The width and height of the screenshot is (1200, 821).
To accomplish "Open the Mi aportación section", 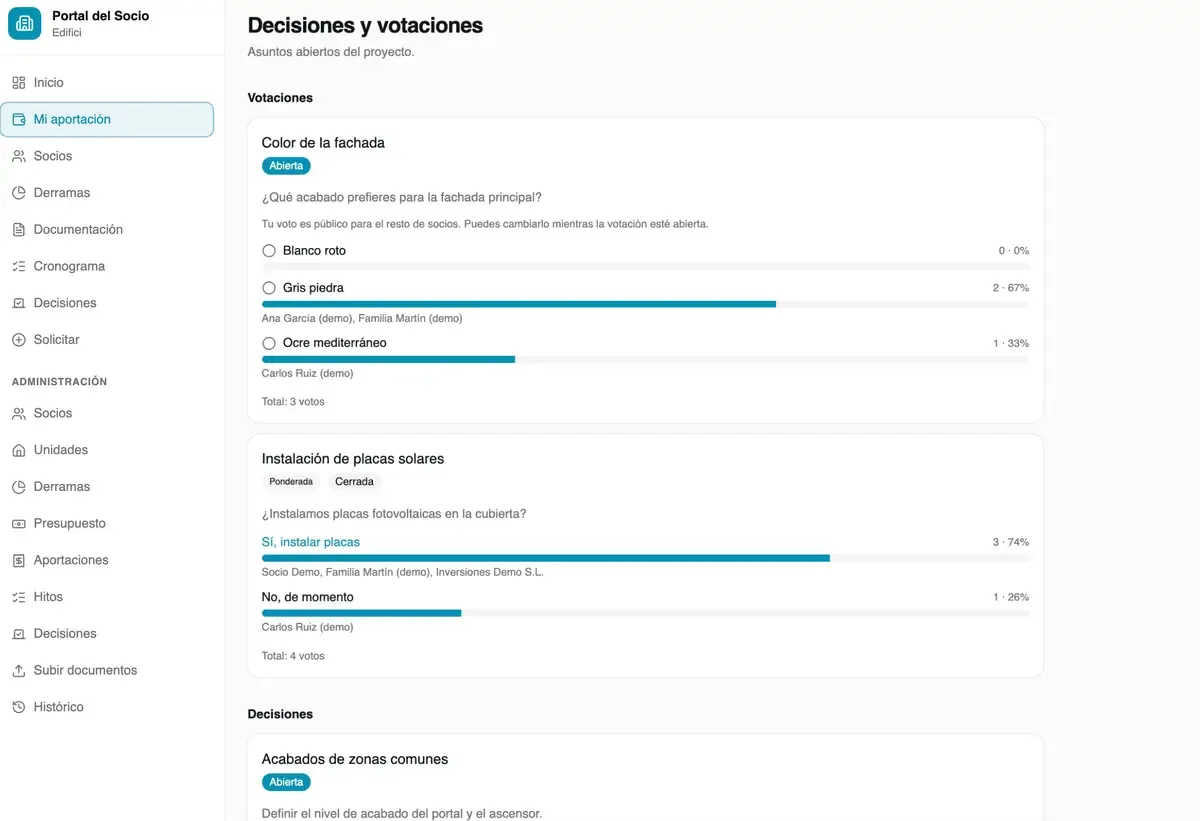I will 107,119.
